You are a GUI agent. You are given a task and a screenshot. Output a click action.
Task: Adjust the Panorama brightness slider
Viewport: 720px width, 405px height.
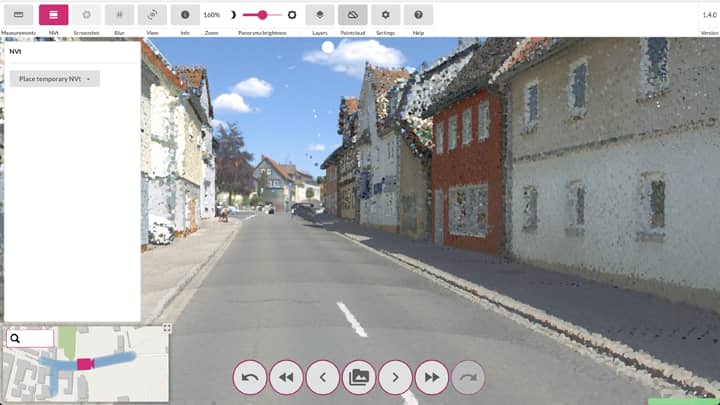point(262,15)
